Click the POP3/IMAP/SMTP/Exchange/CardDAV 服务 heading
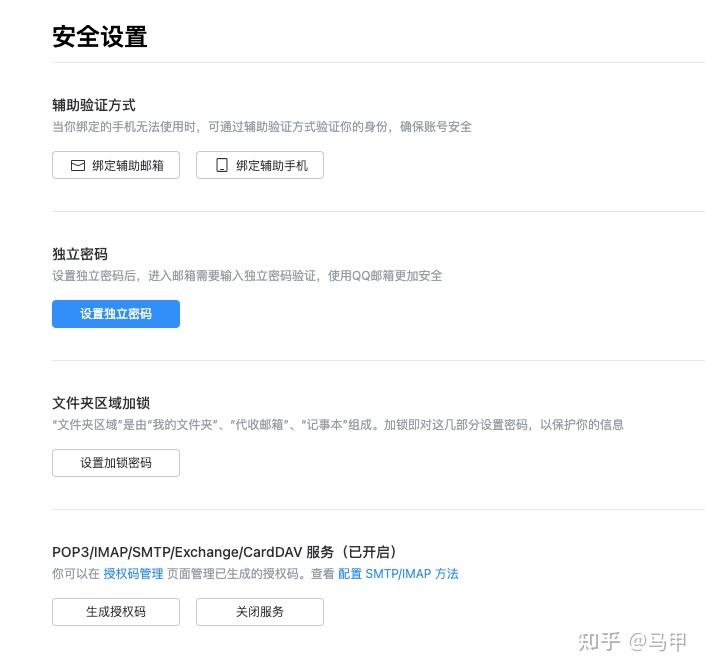 193,552
